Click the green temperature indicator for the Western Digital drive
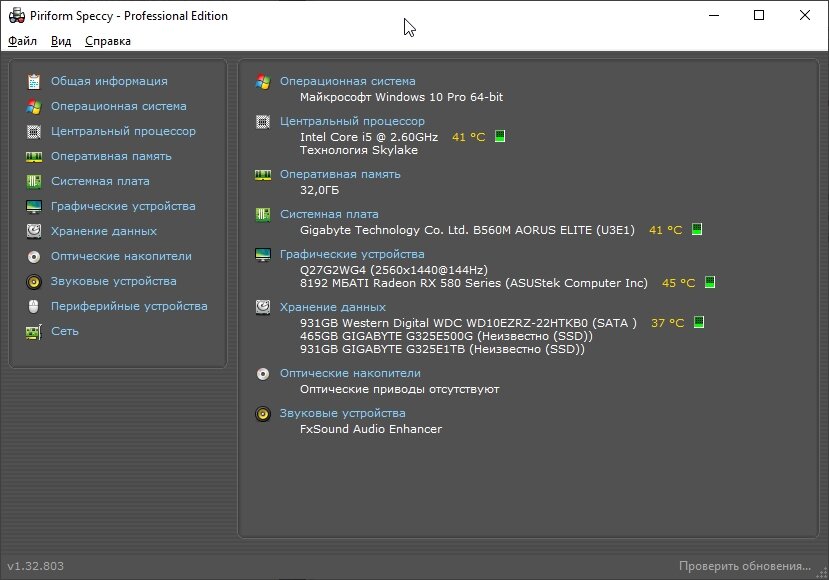829x580 pixels. (699, 323)
